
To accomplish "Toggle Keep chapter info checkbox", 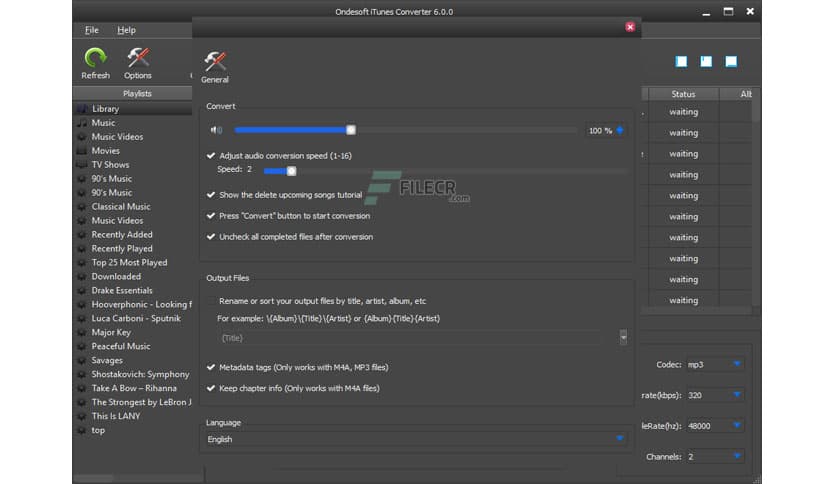I will [x=211, y=388].
